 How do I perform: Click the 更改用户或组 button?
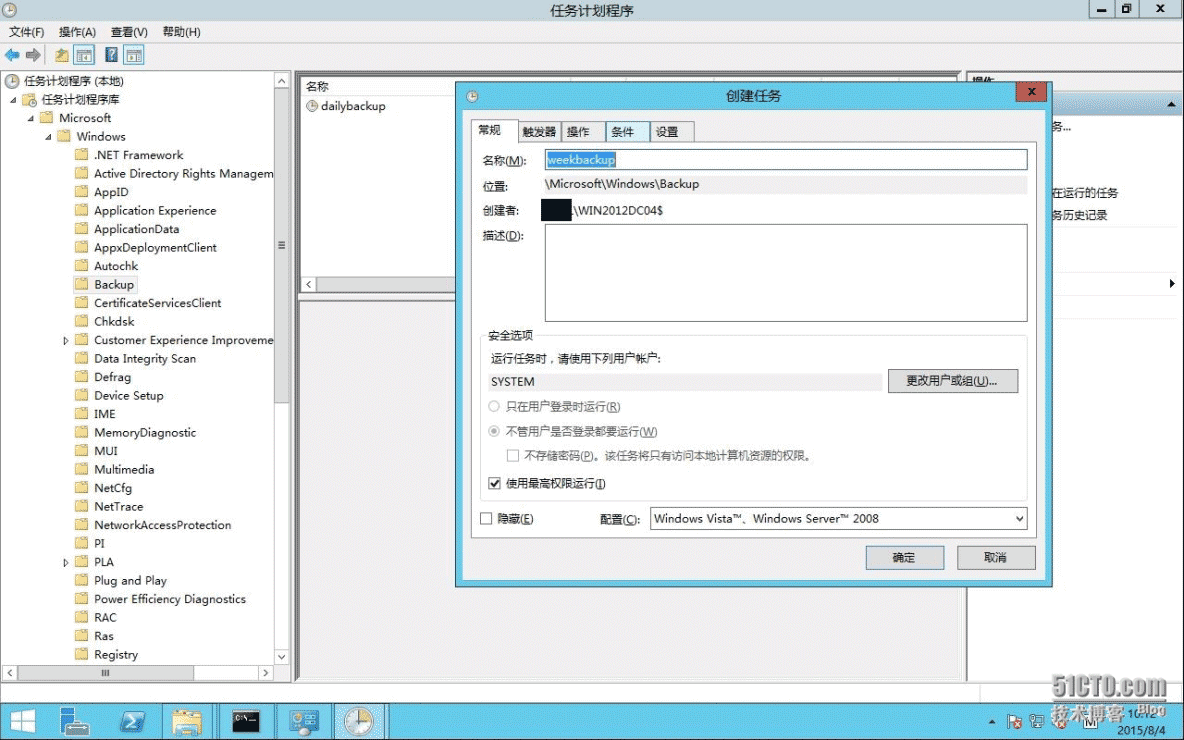tap(952, 381)
